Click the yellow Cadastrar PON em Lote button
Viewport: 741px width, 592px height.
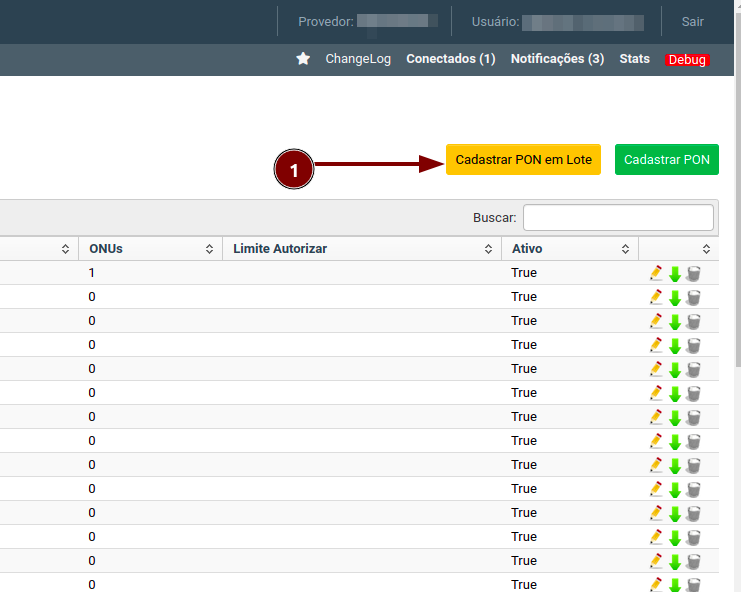[523, 160]
